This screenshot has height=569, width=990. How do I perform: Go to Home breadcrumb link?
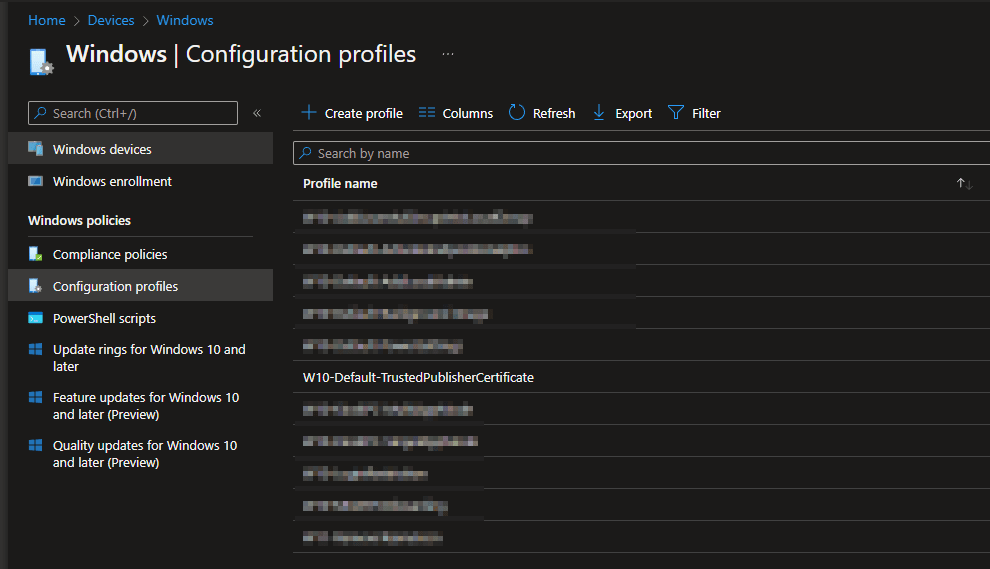tap(46, 20)
